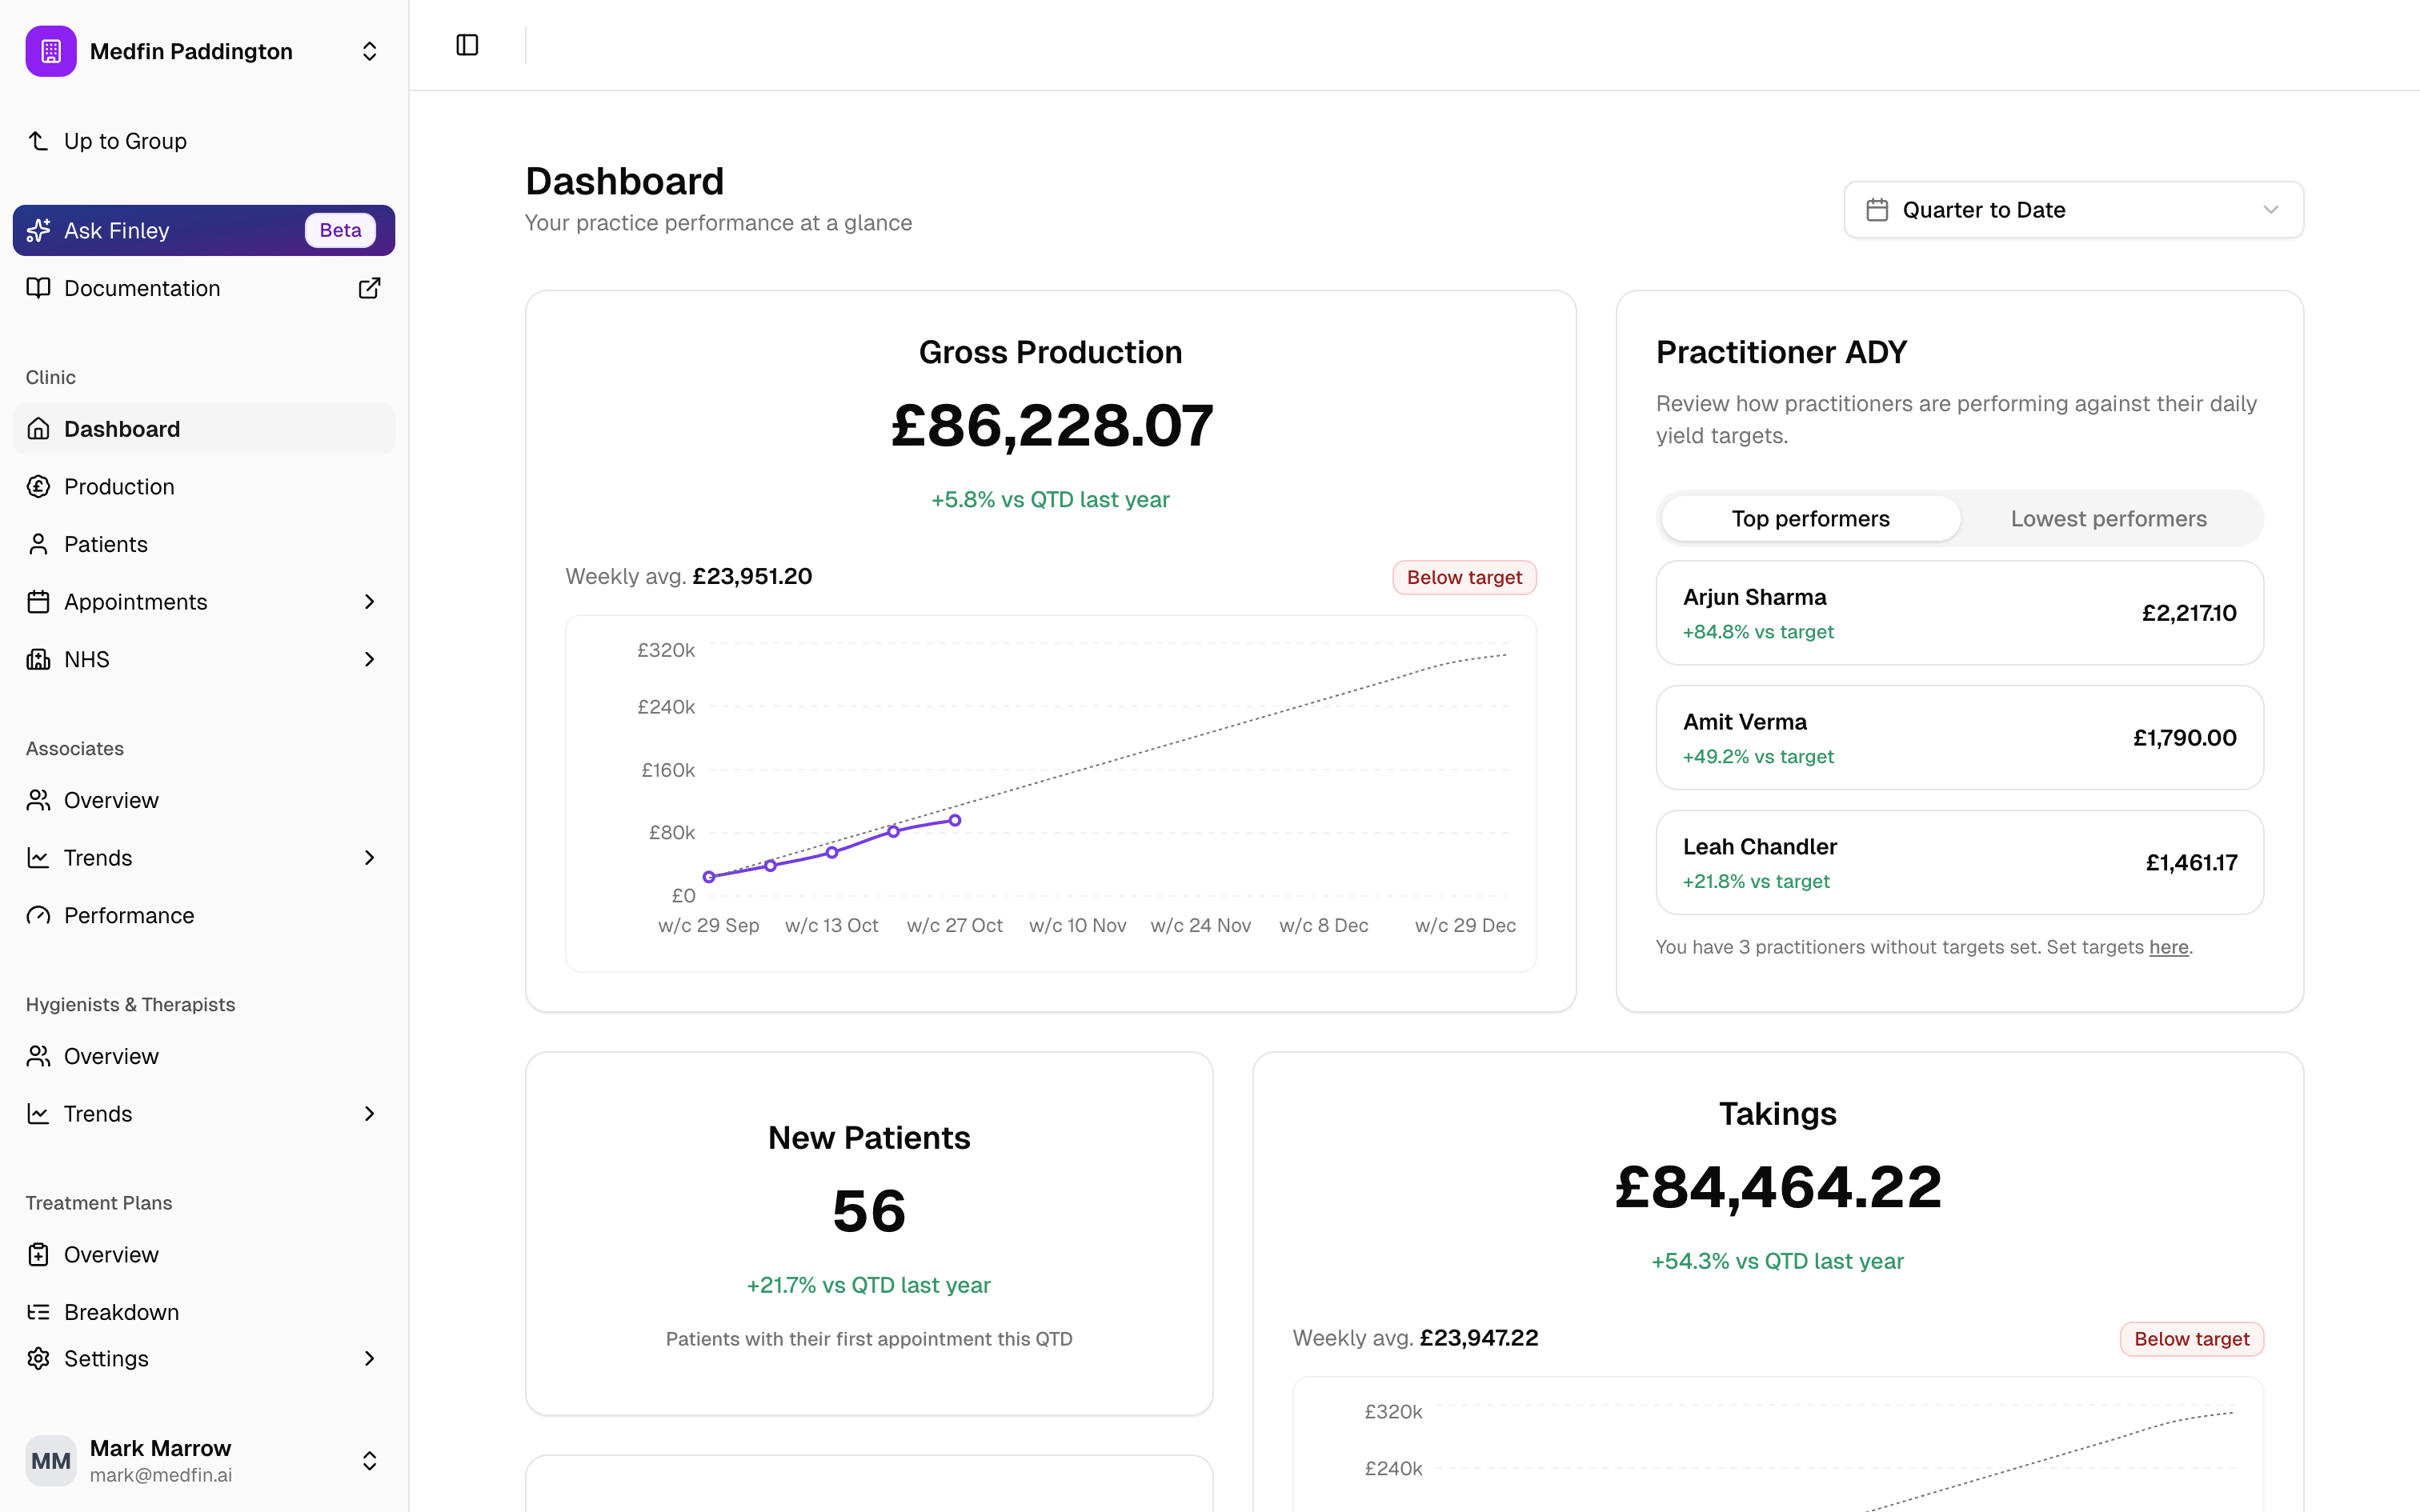Expand the Appointments submenu chevron
The height and width of the screenshot is (1512, 2420).
(x=369, y=602)
